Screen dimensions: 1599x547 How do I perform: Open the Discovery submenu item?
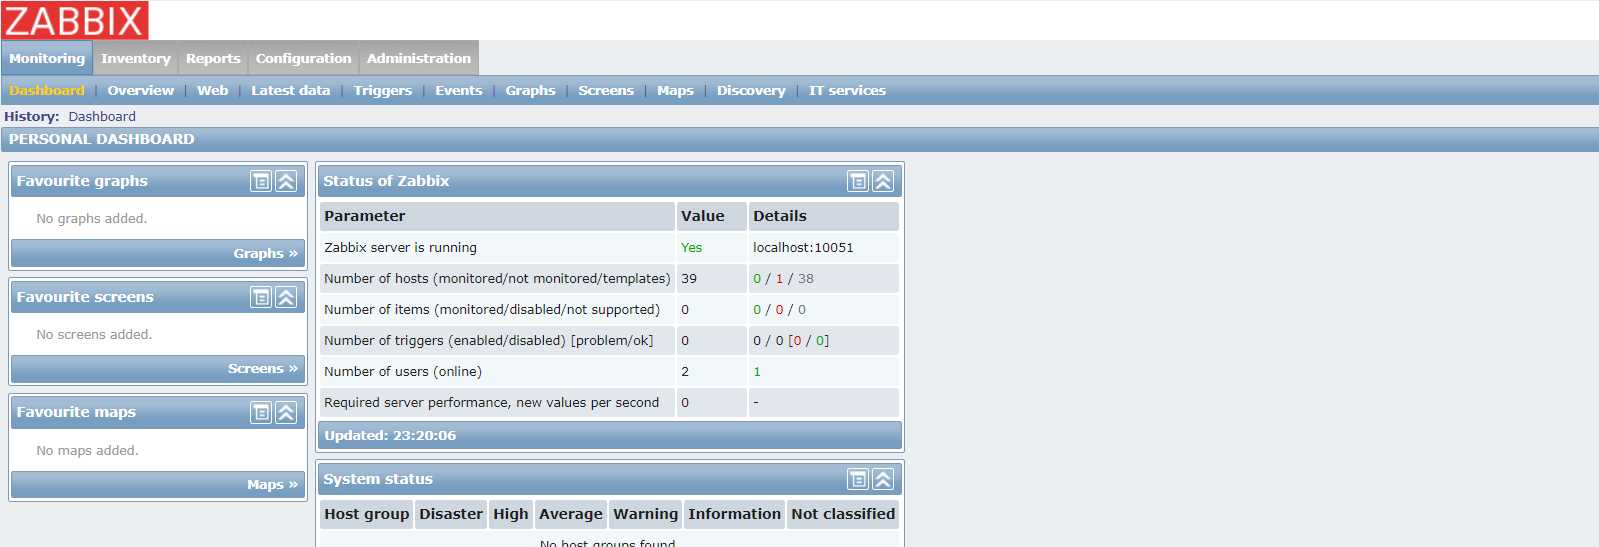coord(751,90)
